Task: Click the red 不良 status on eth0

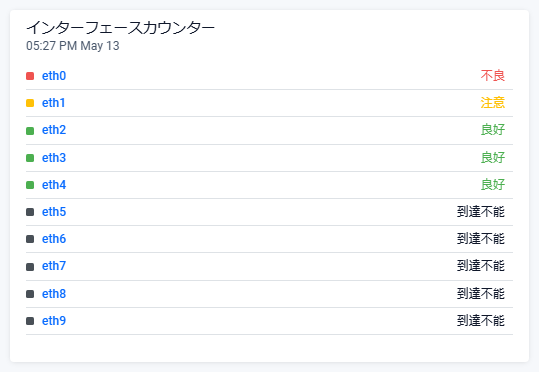Action: [x=493, y=76]
